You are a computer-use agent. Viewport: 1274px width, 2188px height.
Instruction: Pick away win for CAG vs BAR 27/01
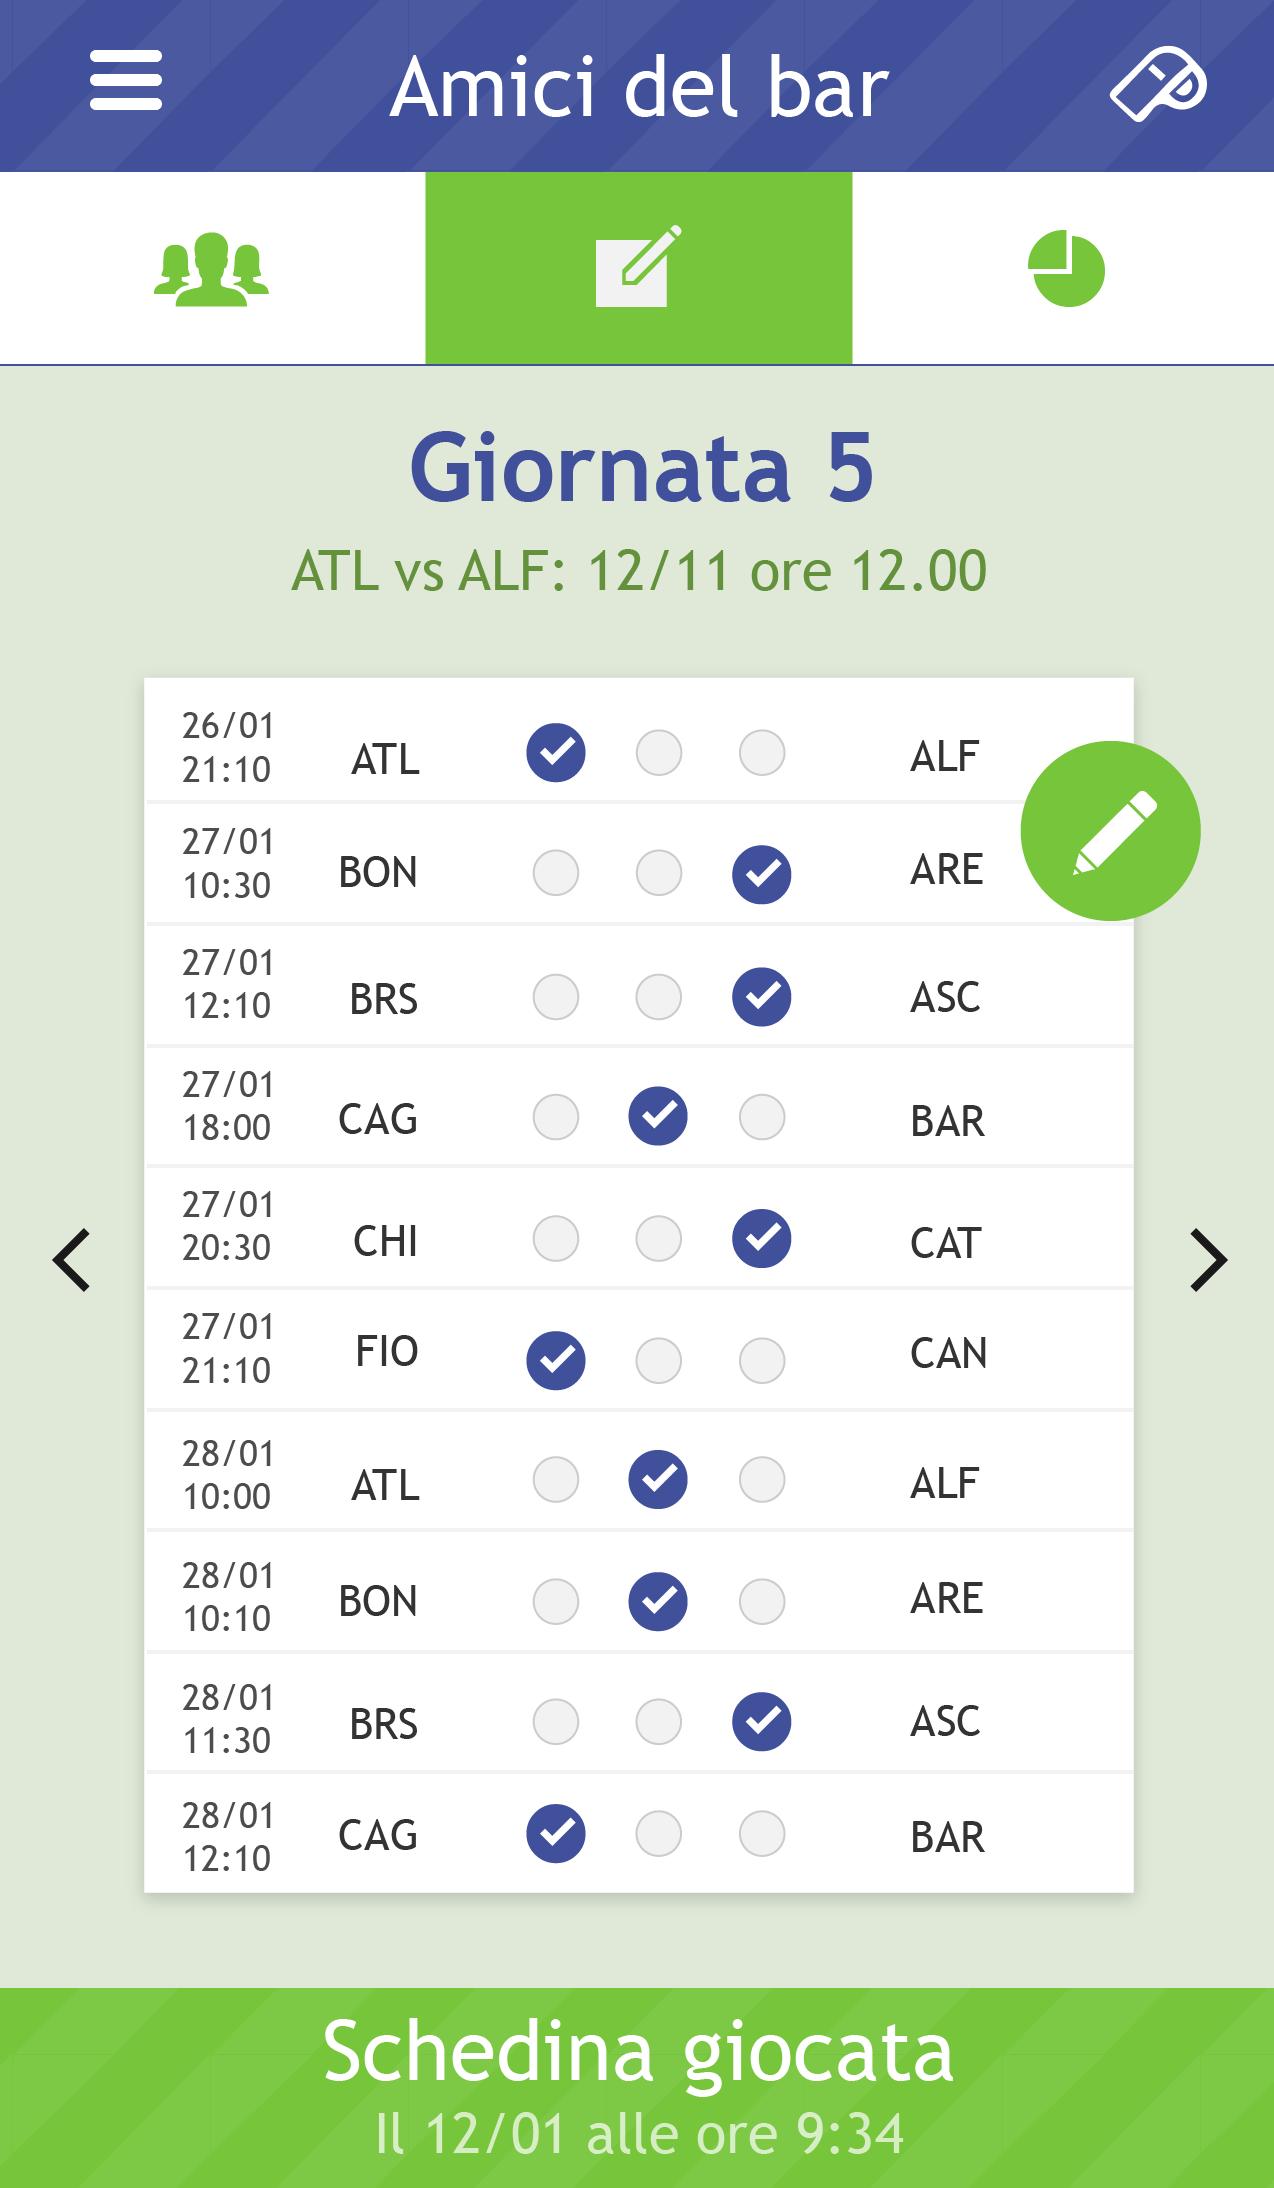click(762, 1117)
